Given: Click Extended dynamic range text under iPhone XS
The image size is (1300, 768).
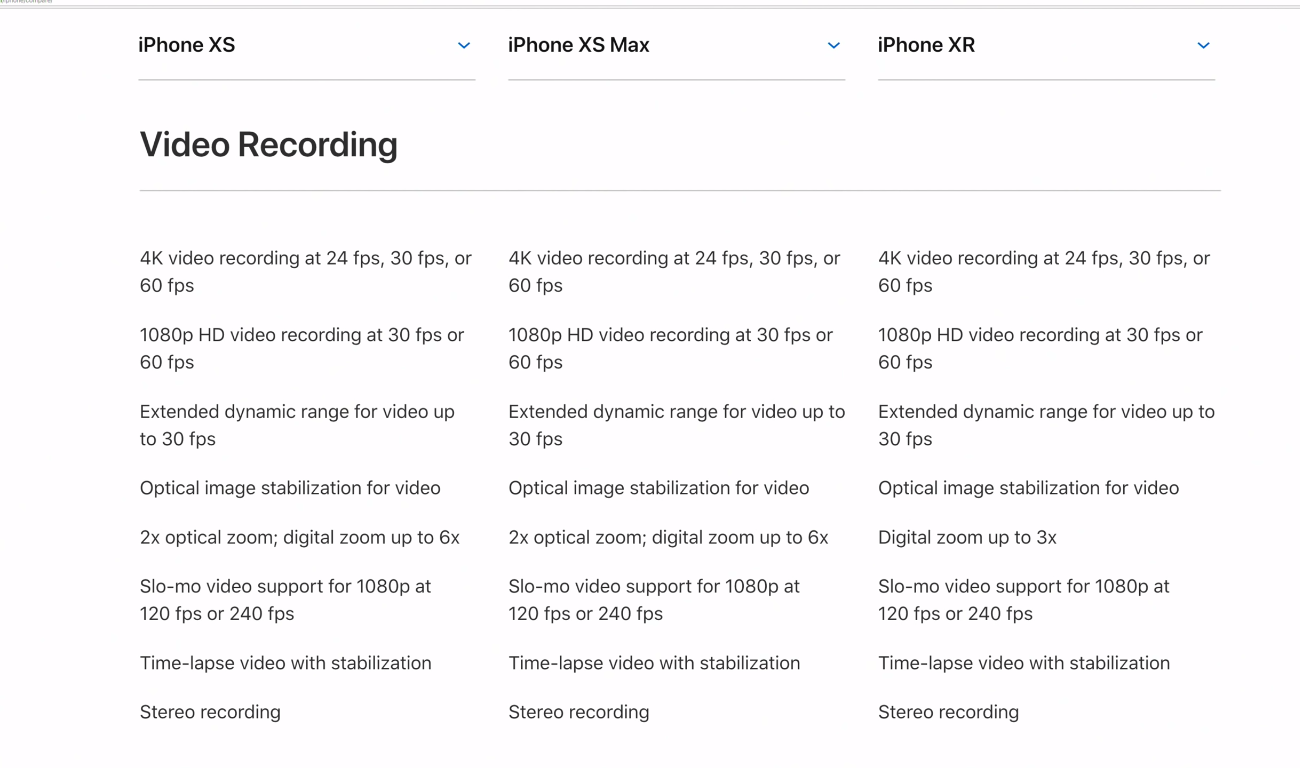Looking at the screenshot, I should [297, 425].
